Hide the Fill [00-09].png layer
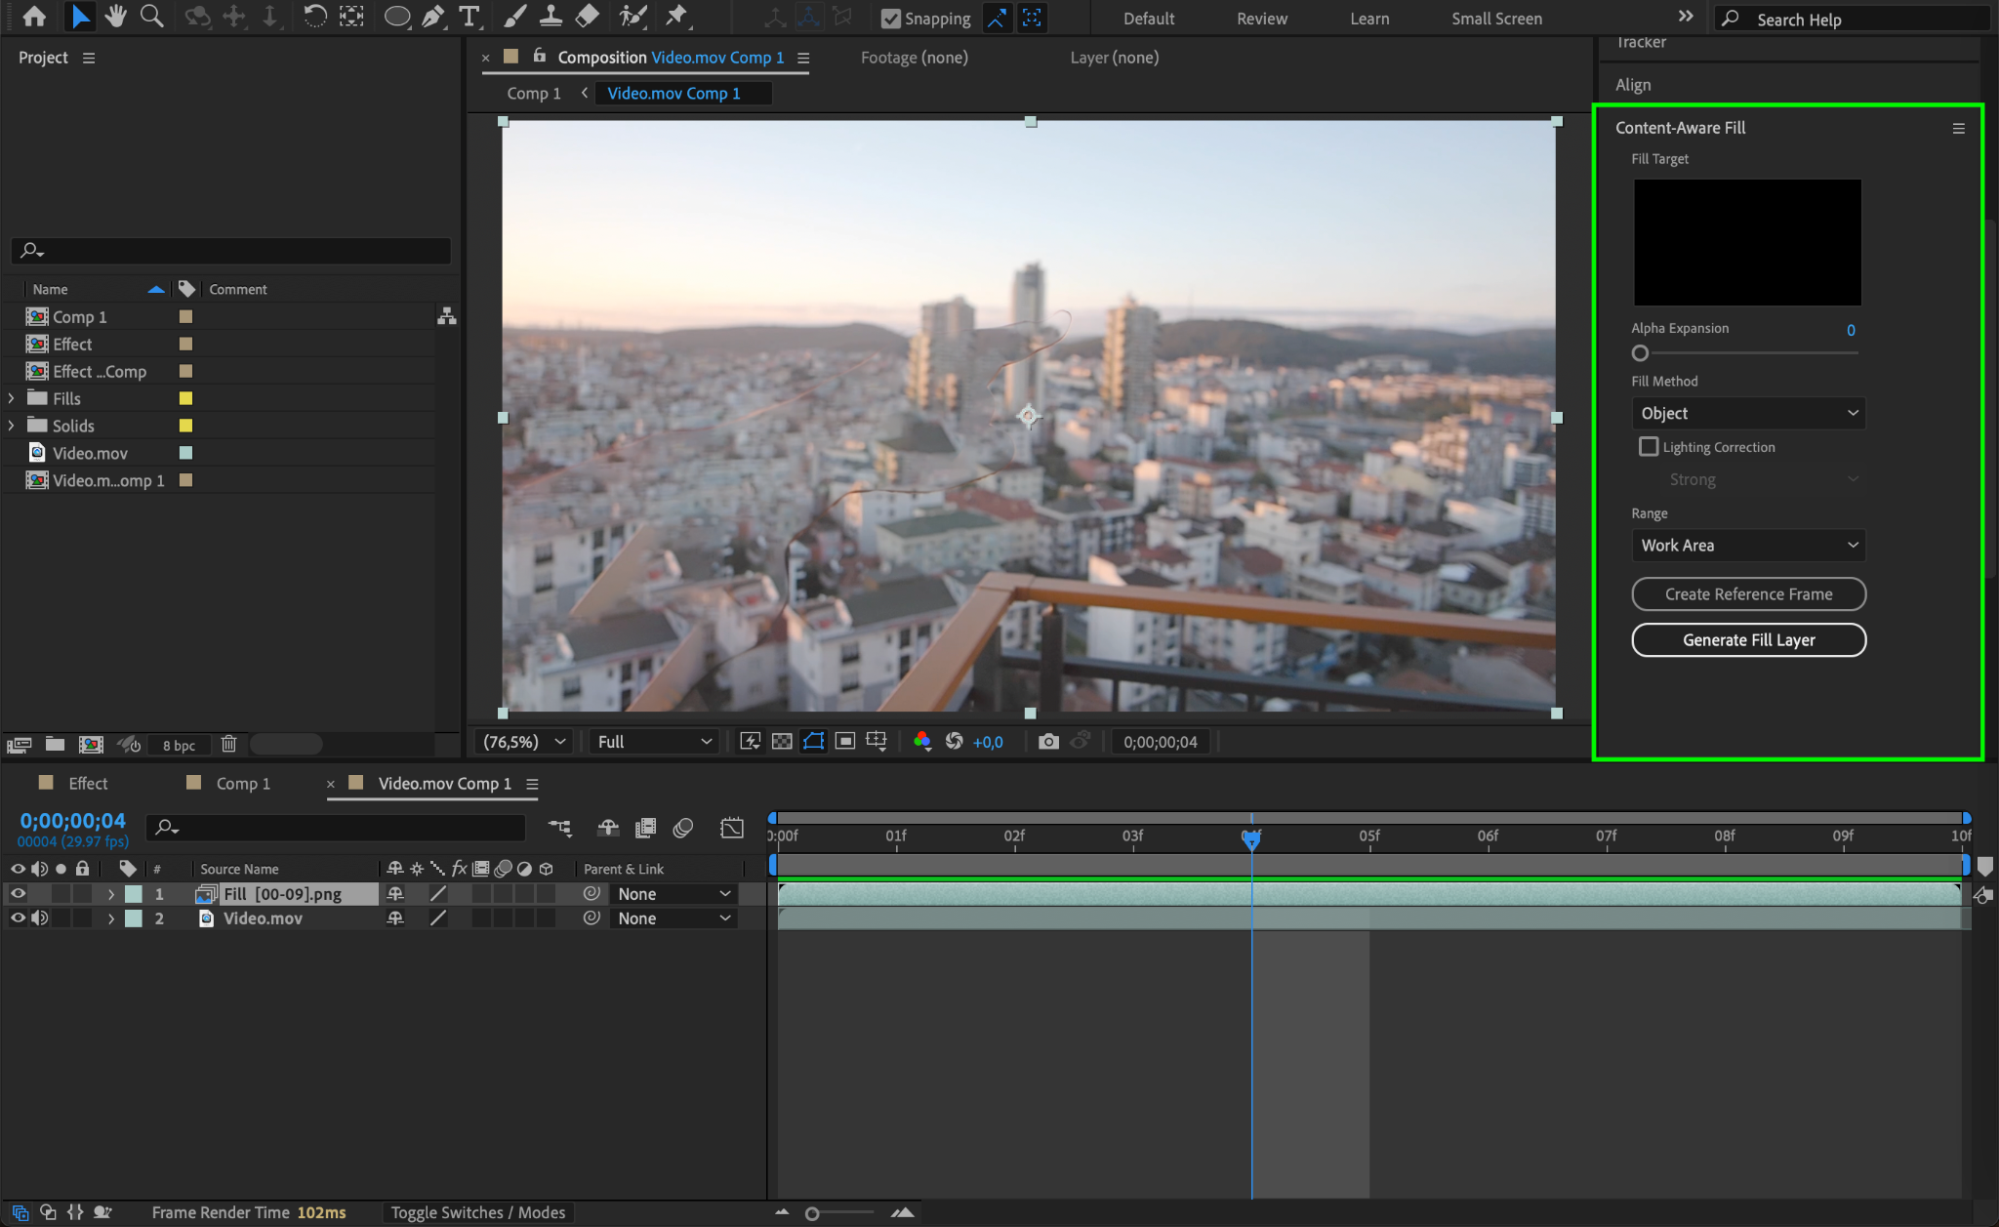The width and height of the screenshot is (1999, 1227). coord(18,893)
